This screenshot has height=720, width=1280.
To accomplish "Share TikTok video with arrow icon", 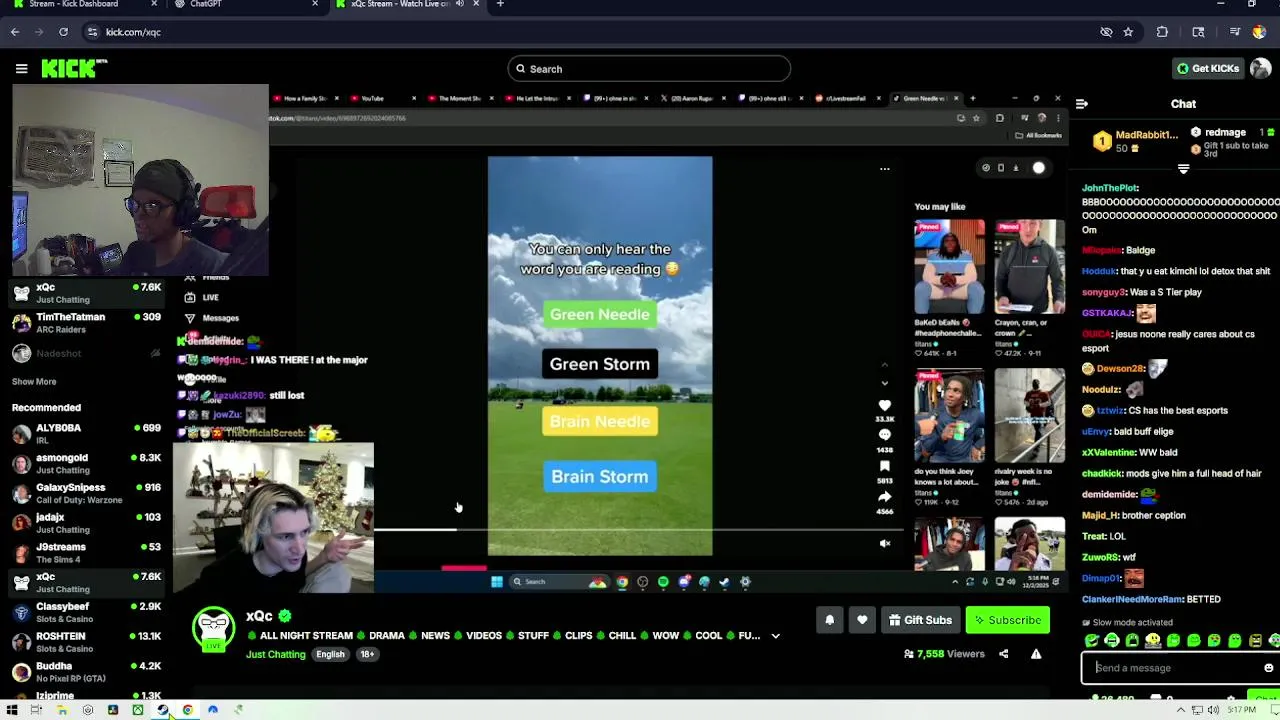I will click(884, 497).
